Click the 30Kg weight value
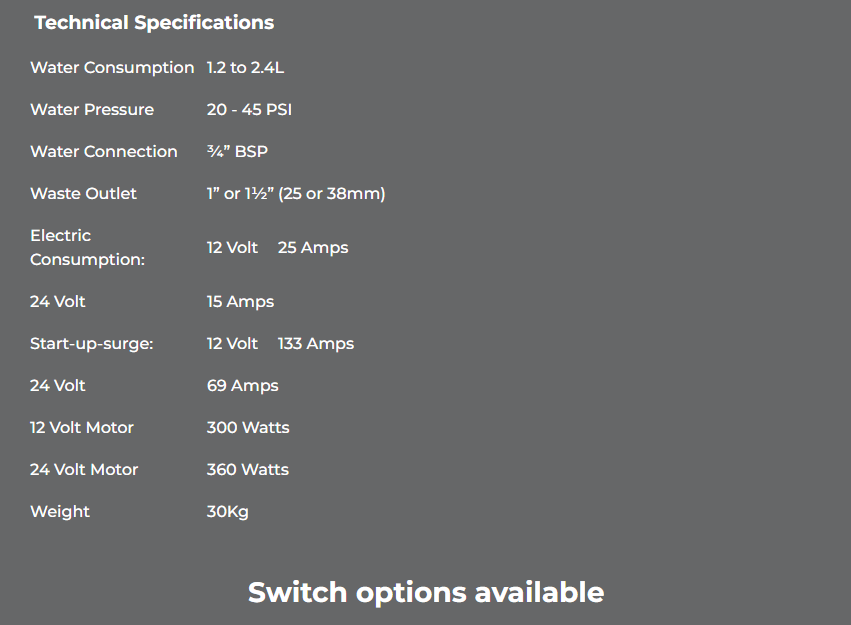The image size is (851, 625). tap(228, 512)
